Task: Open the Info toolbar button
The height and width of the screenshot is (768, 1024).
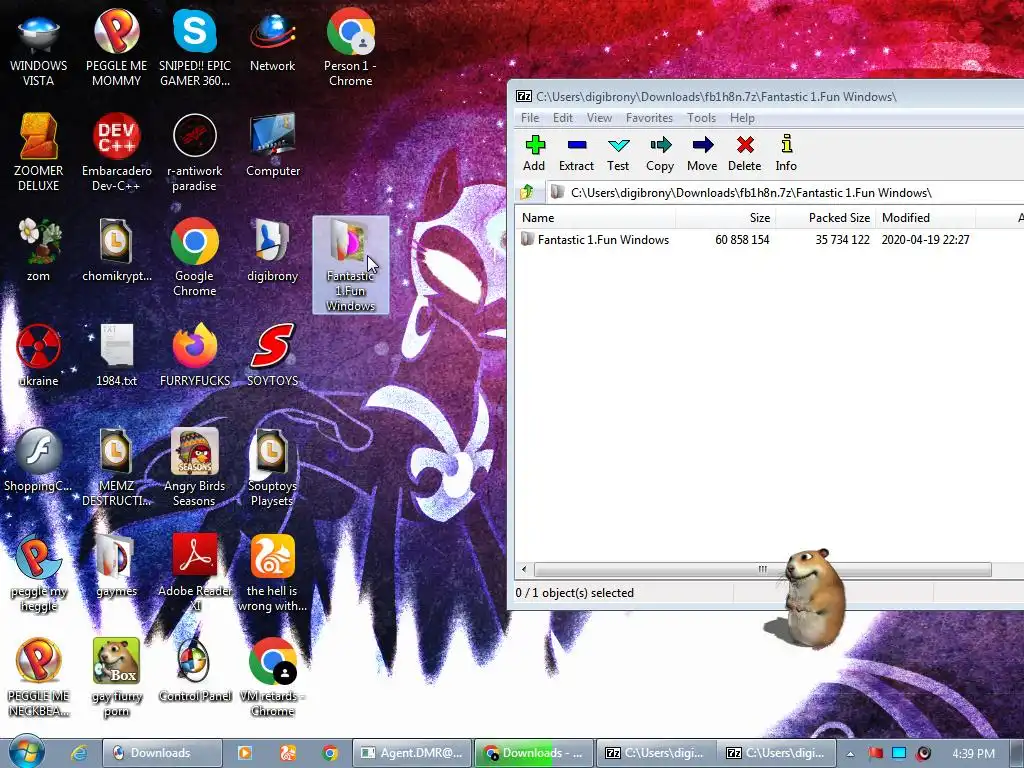Action: point(786,153)
